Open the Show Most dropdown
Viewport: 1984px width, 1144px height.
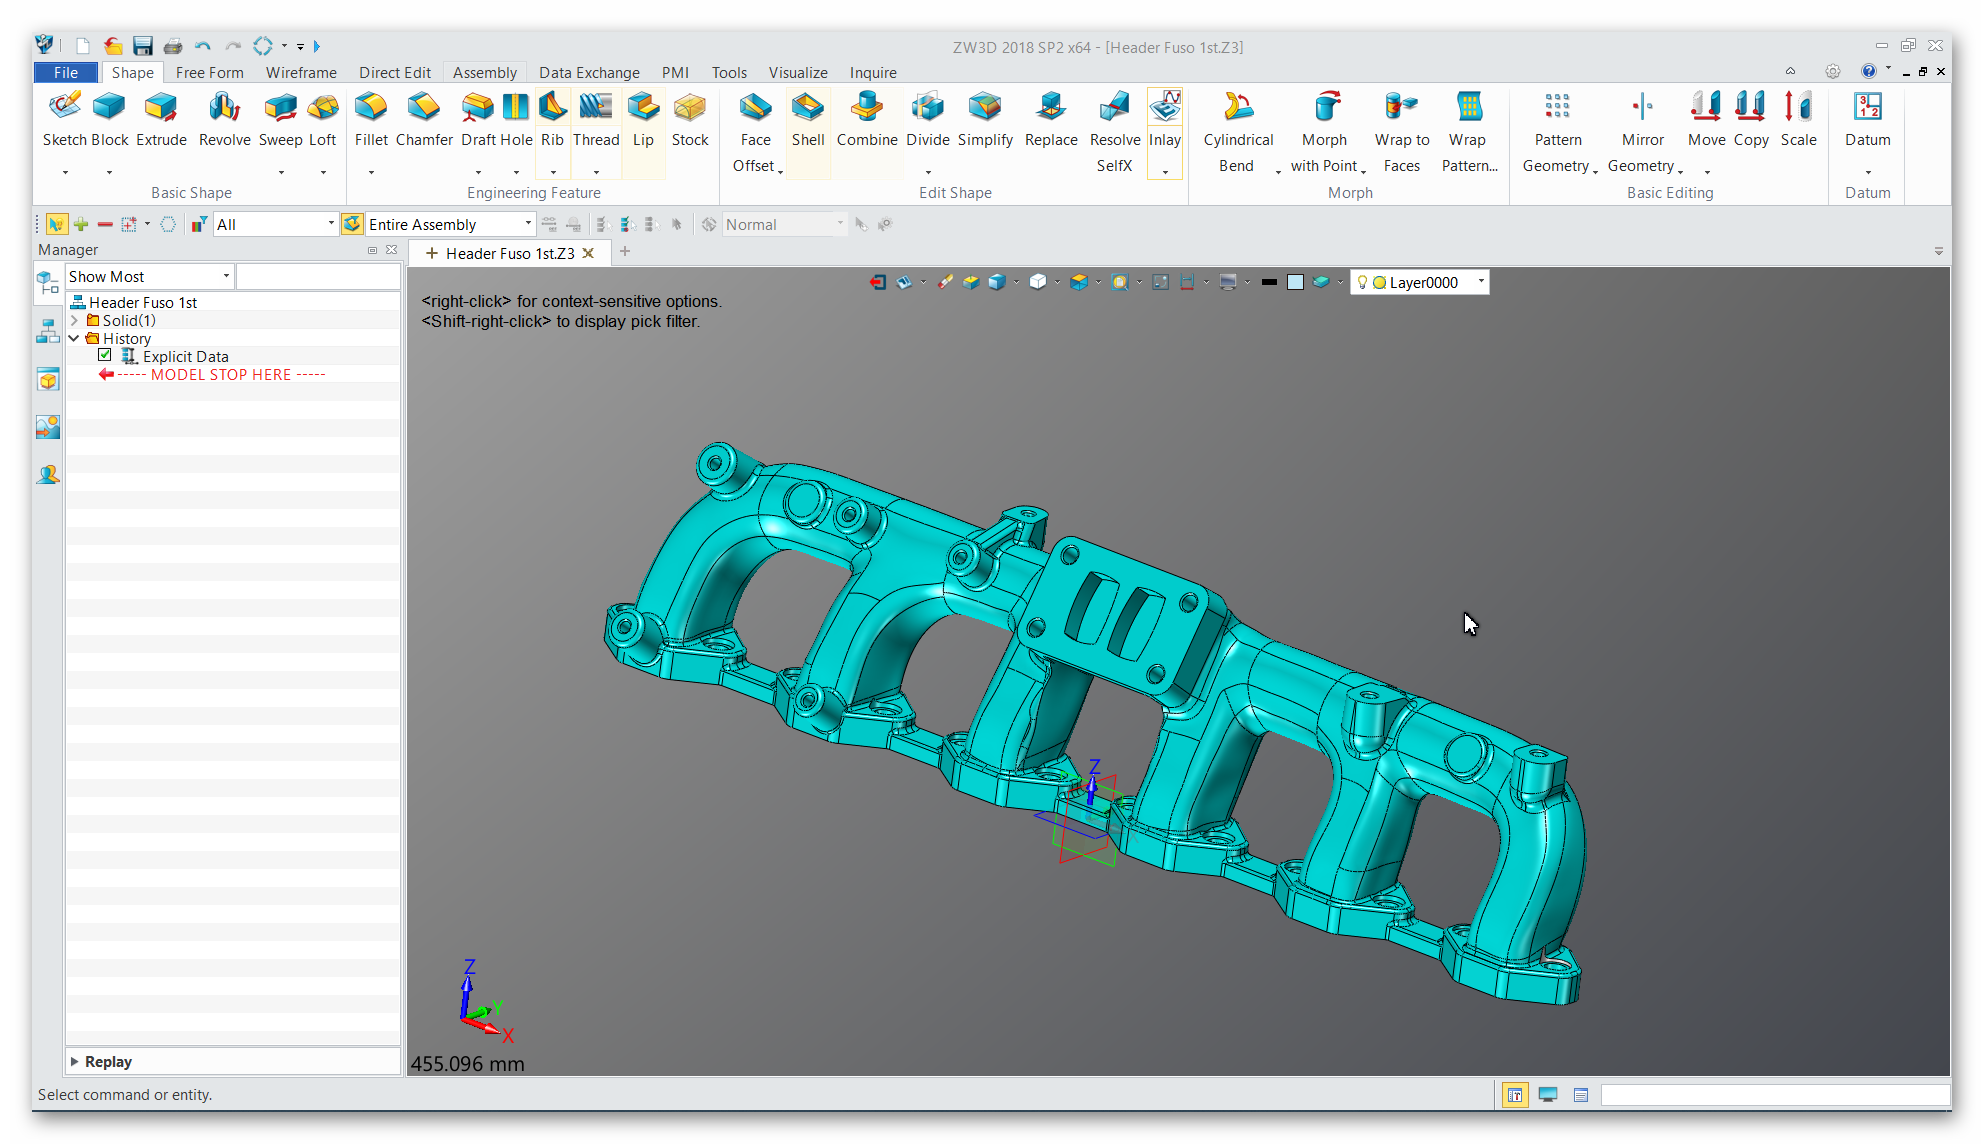pyautogui.click(x=226, y=276)
